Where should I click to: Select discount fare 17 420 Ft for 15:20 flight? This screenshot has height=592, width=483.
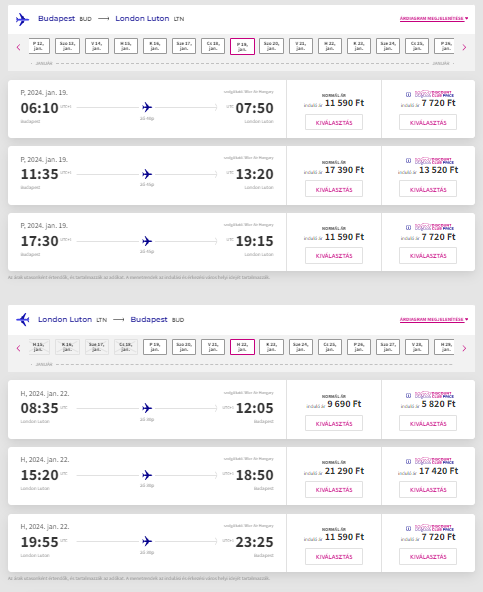428,490
